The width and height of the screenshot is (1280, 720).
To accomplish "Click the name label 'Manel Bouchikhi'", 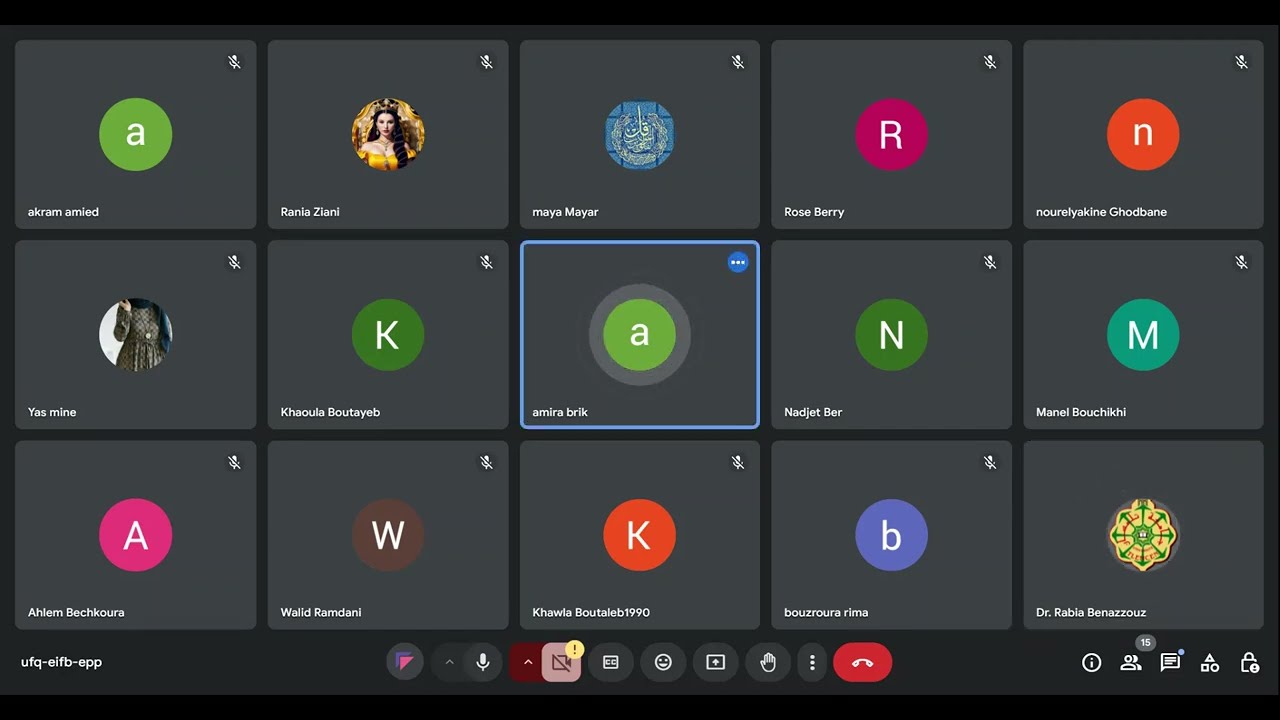I will (1081, 412).
